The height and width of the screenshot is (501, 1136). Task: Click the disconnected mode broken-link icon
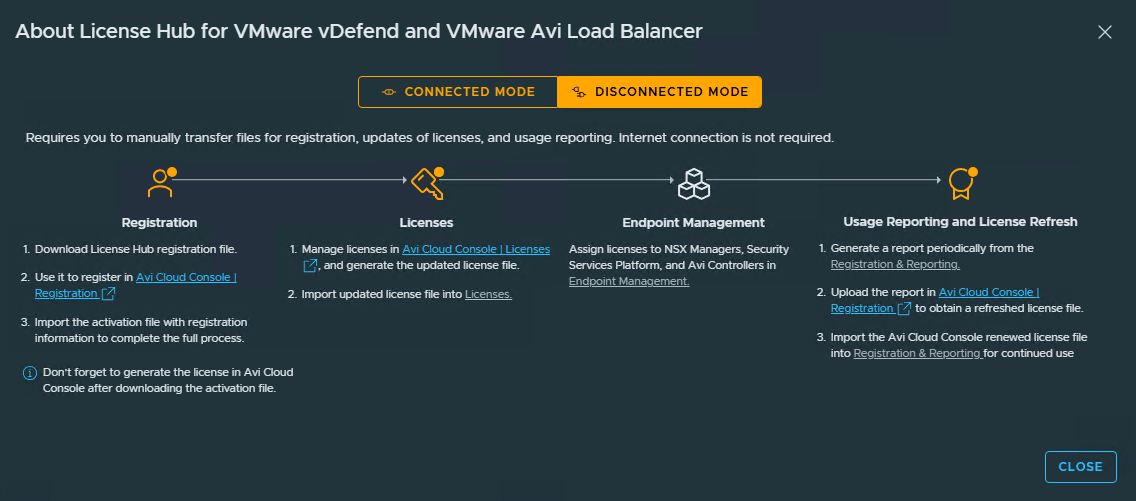pos(579,92)
